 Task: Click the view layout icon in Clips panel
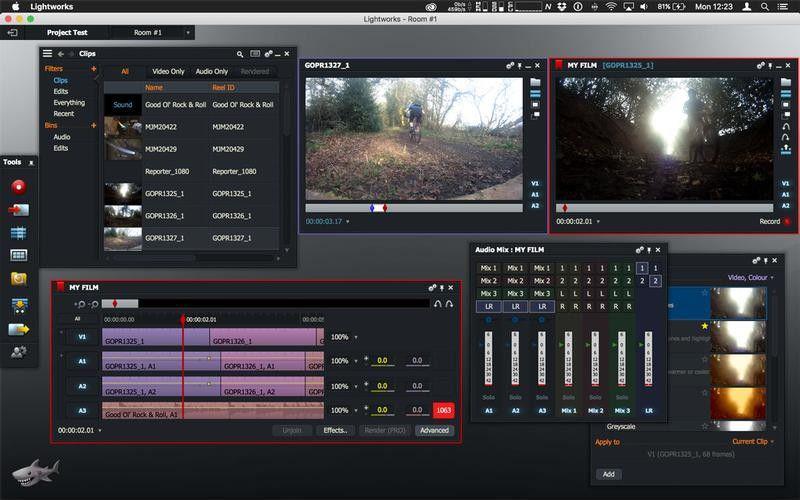[x=255, y=54]
